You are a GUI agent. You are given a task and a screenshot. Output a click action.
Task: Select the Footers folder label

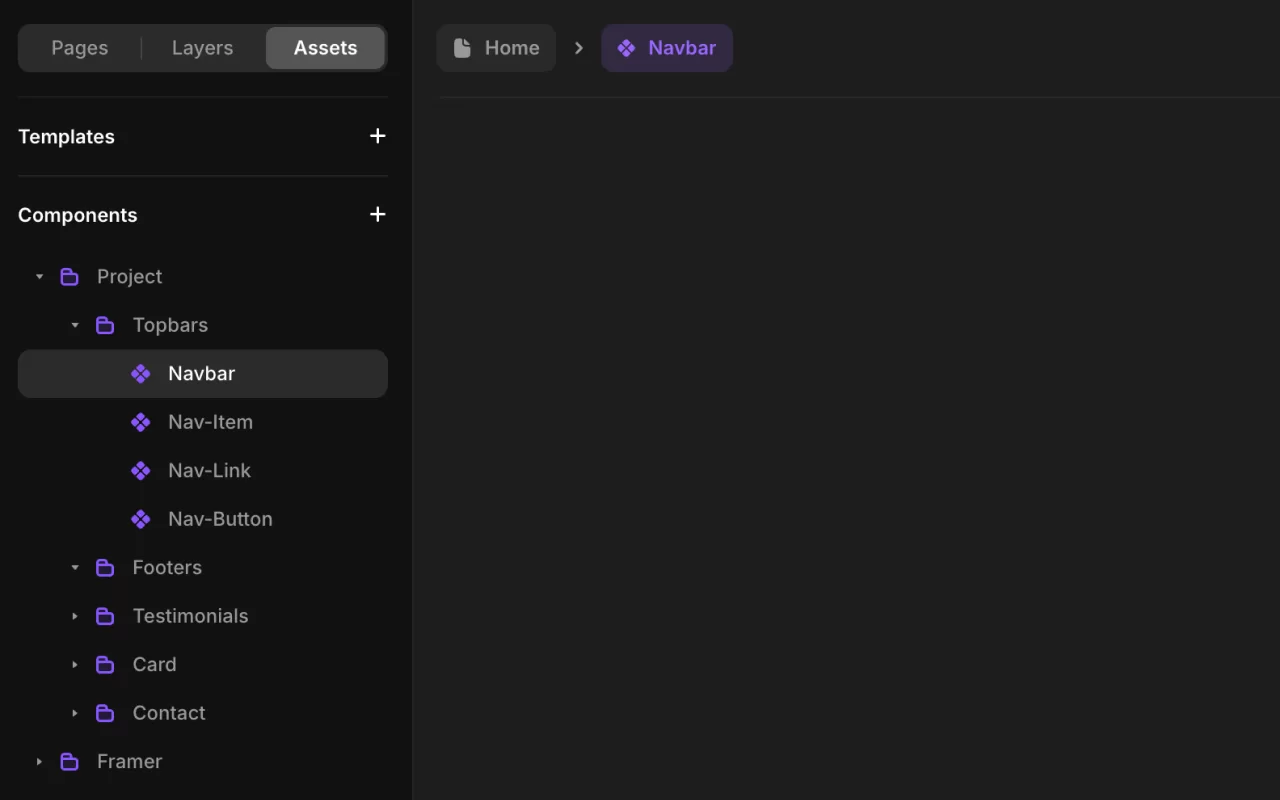pyautogui.click(x=167, y=568)
